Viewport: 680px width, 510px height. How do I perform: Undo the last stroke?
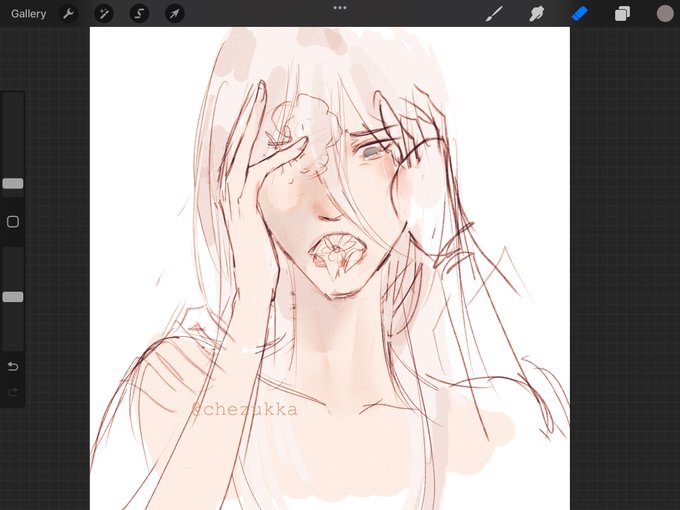13,367
